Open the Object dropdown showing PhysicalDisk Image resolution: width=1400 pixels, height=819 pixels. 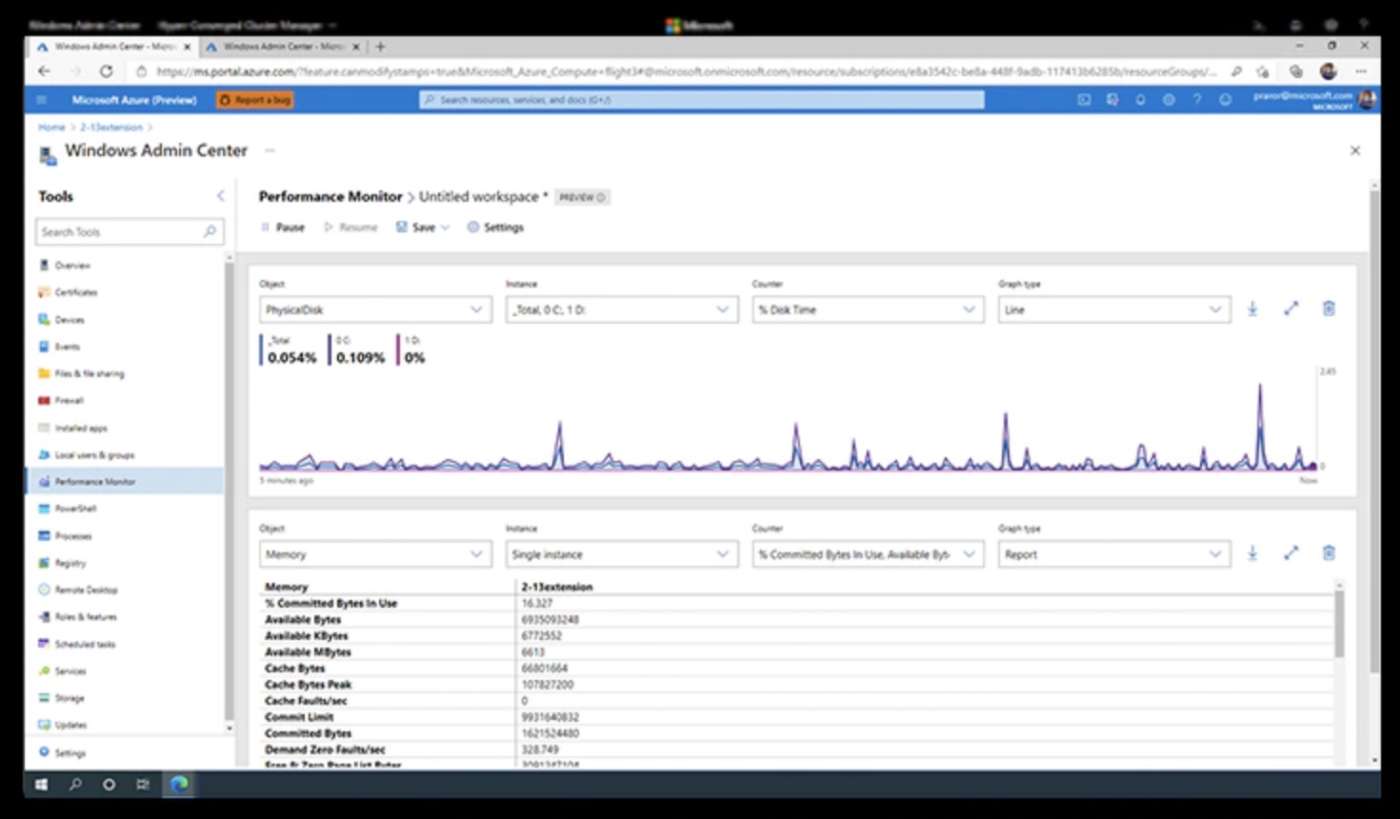(x=375, y=310)
